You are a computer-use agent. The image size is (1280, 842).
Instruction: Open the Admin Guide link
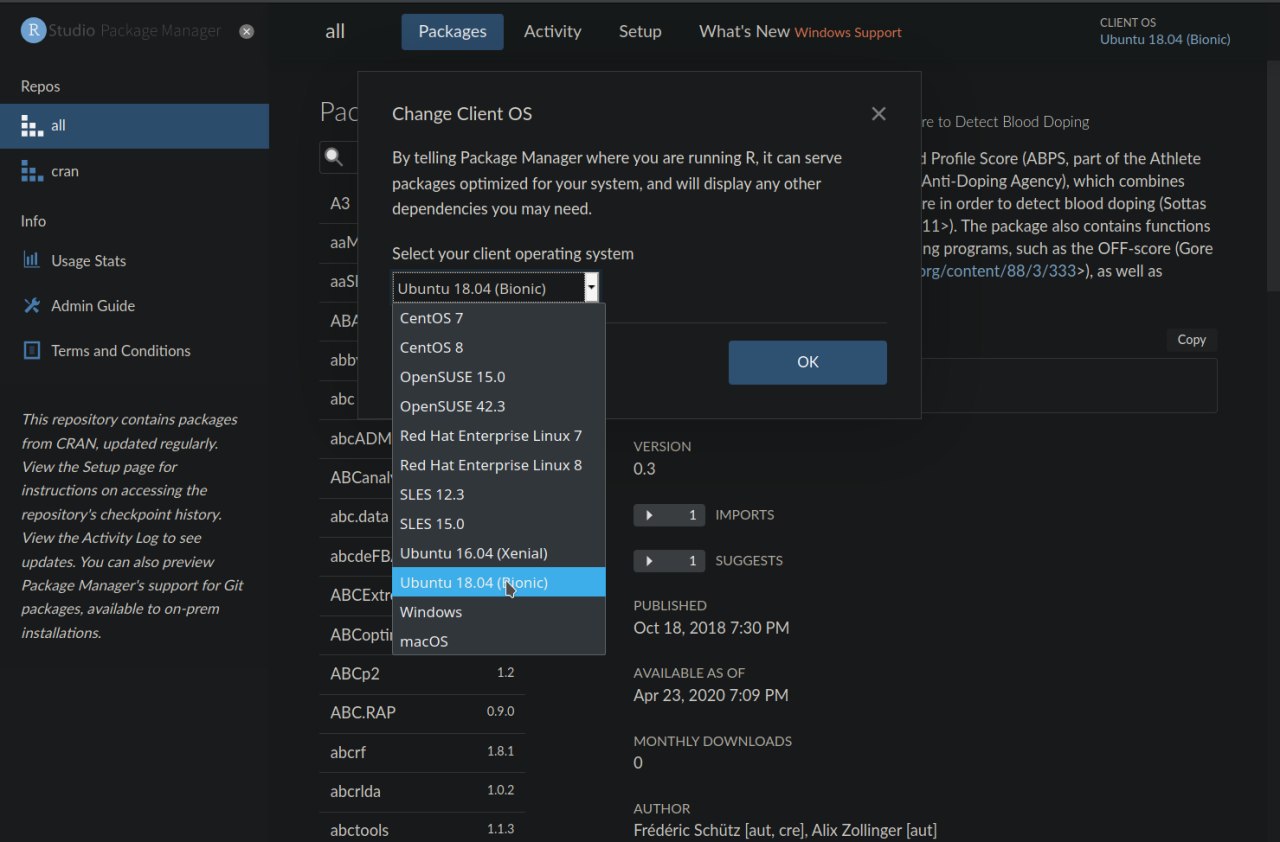(93, 305)
